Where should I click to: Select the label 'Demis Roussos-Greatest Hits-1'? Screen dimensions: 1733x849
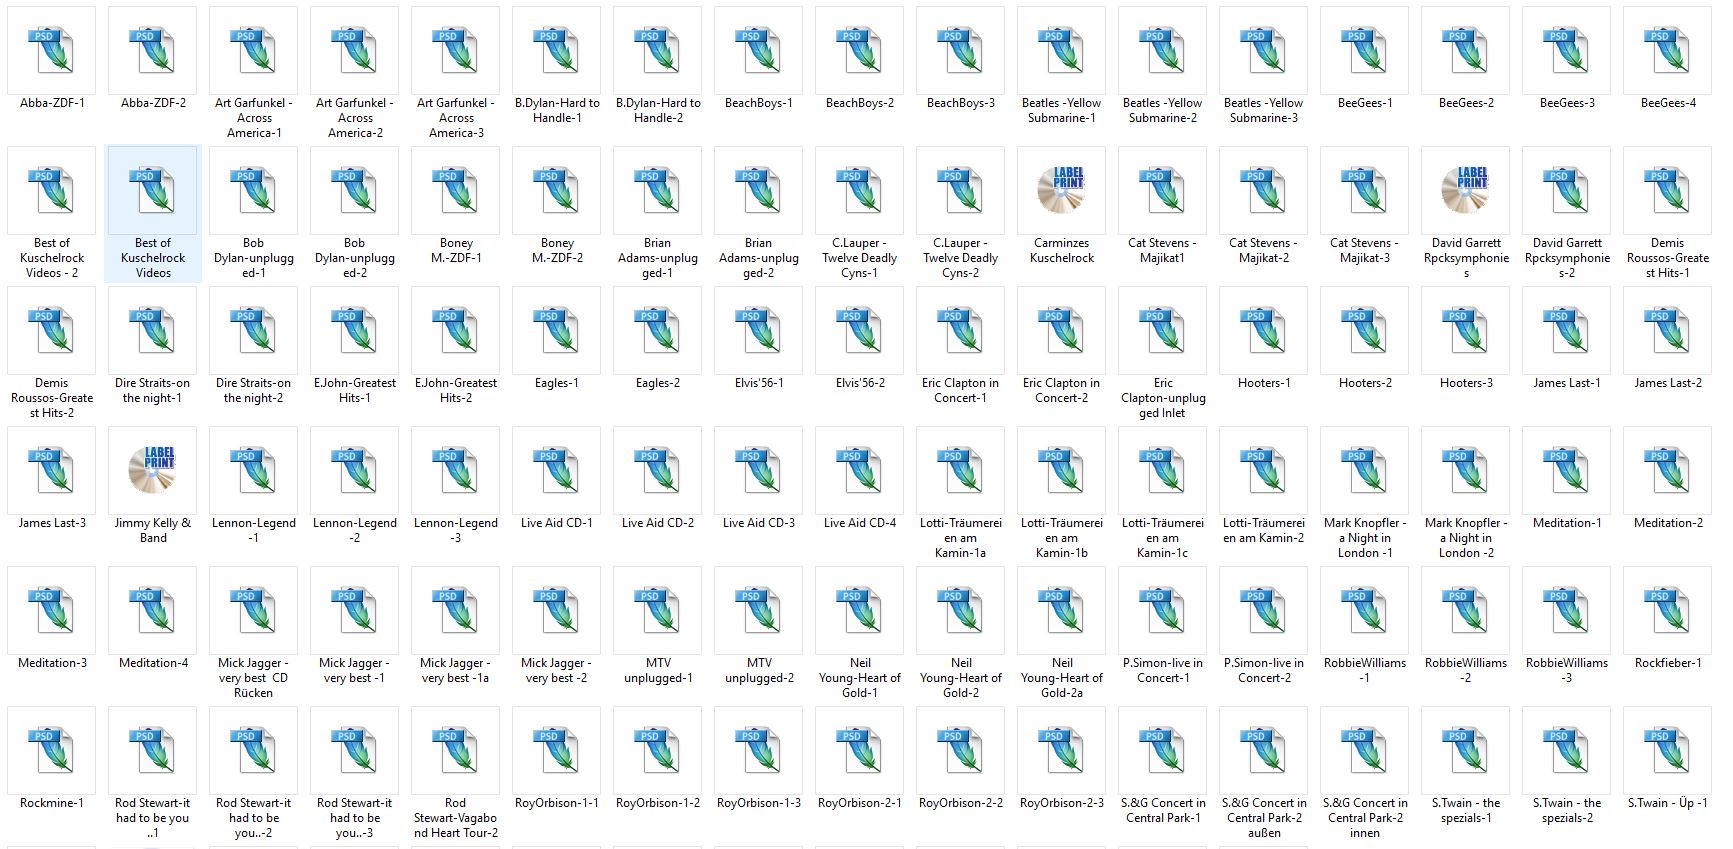[x=1668, y=258]
